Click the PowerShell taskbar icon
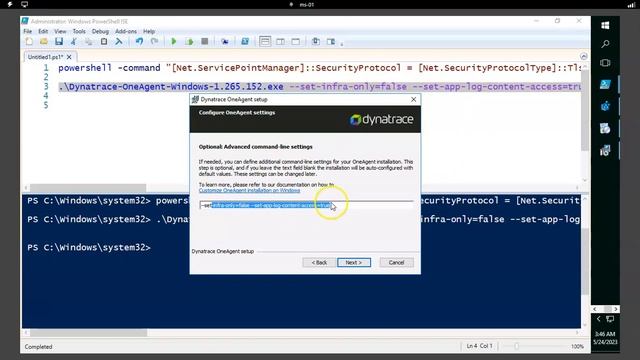The width and height of the screenshot is (640, 360). click(x=605, y=84)
